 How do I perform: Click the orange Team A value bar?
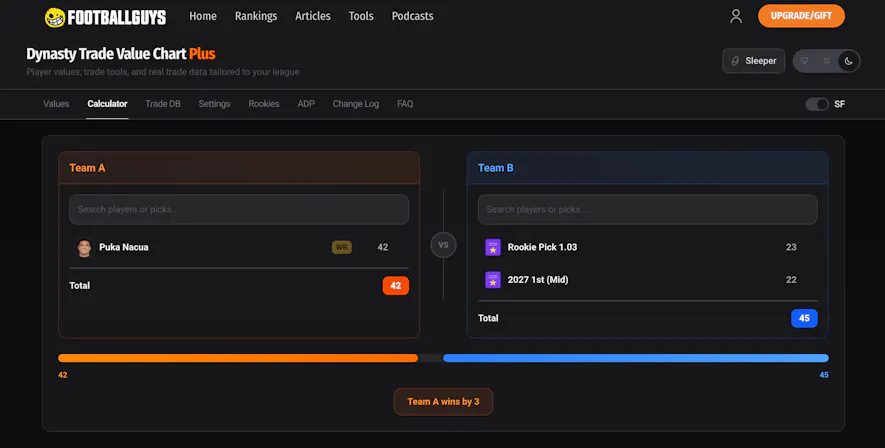coord(238,358)
